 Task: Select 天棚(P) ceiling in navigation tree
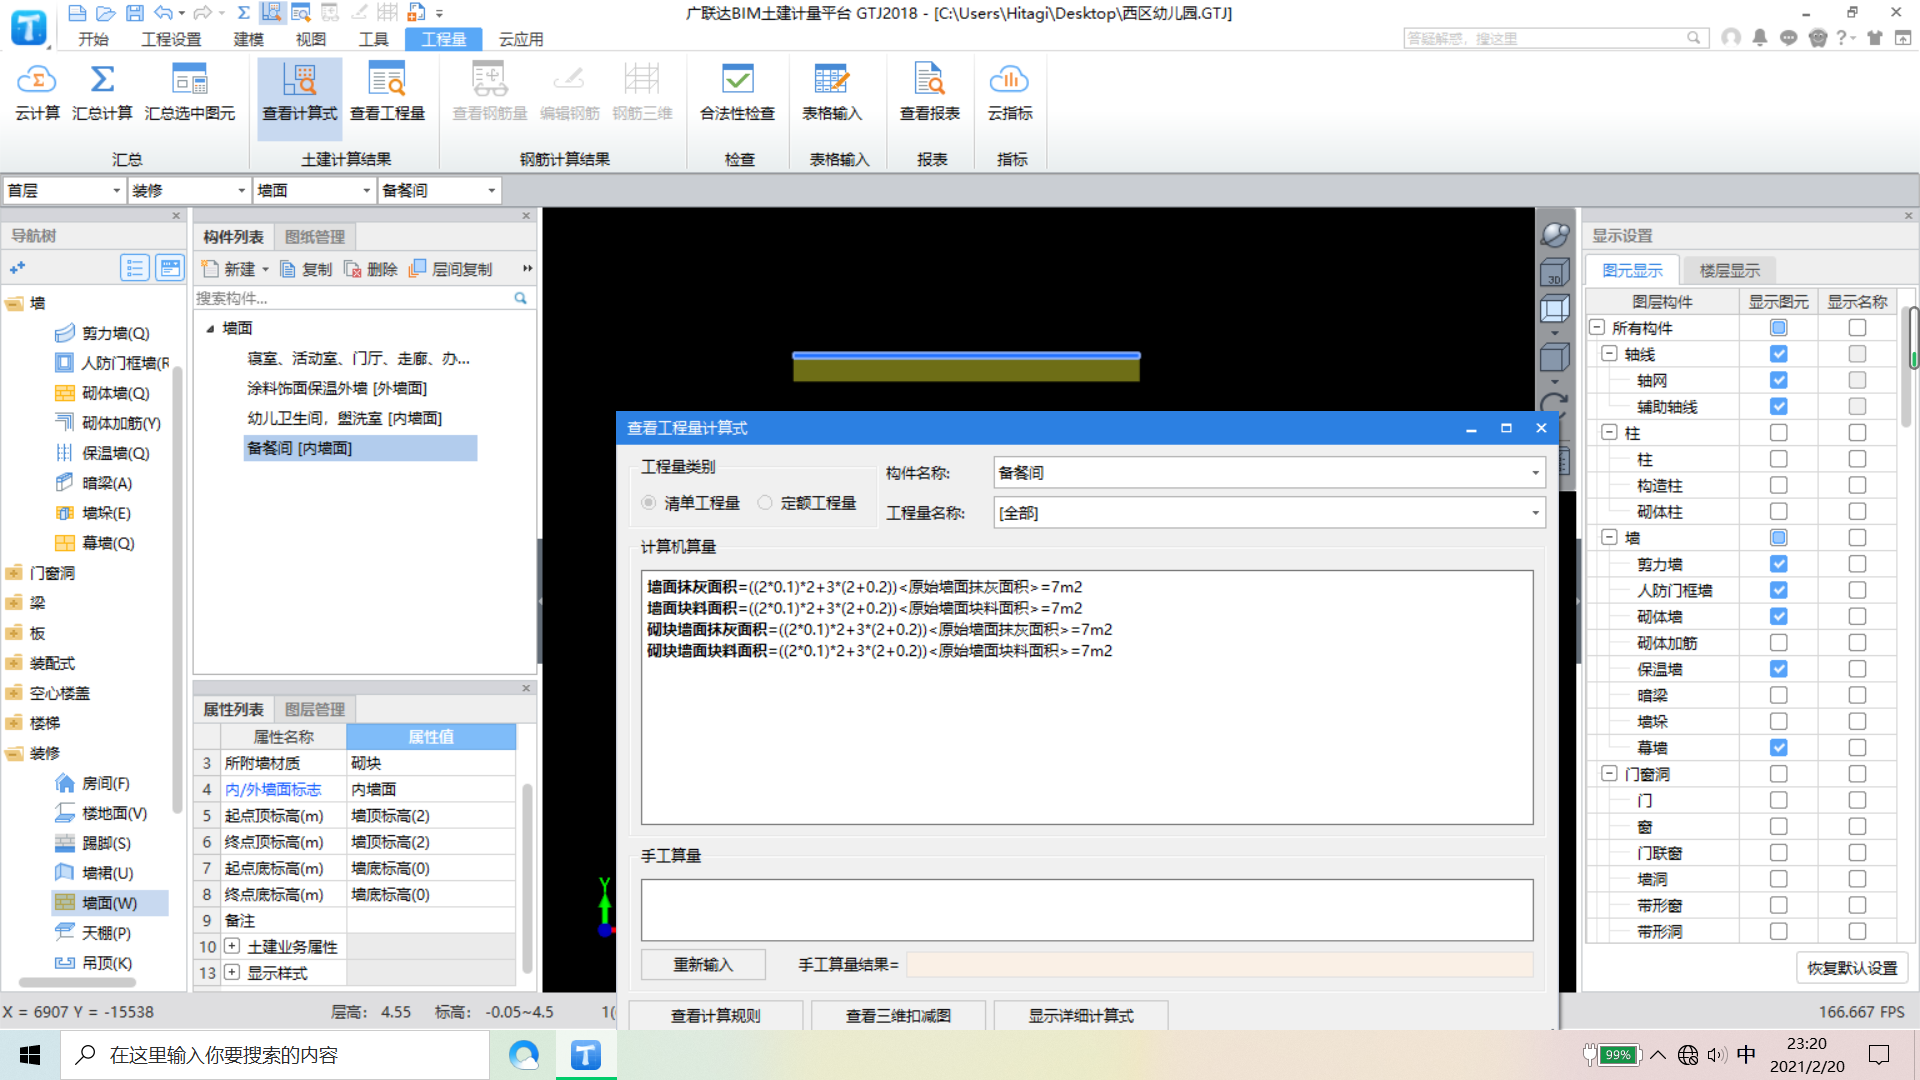pos(106,933)
